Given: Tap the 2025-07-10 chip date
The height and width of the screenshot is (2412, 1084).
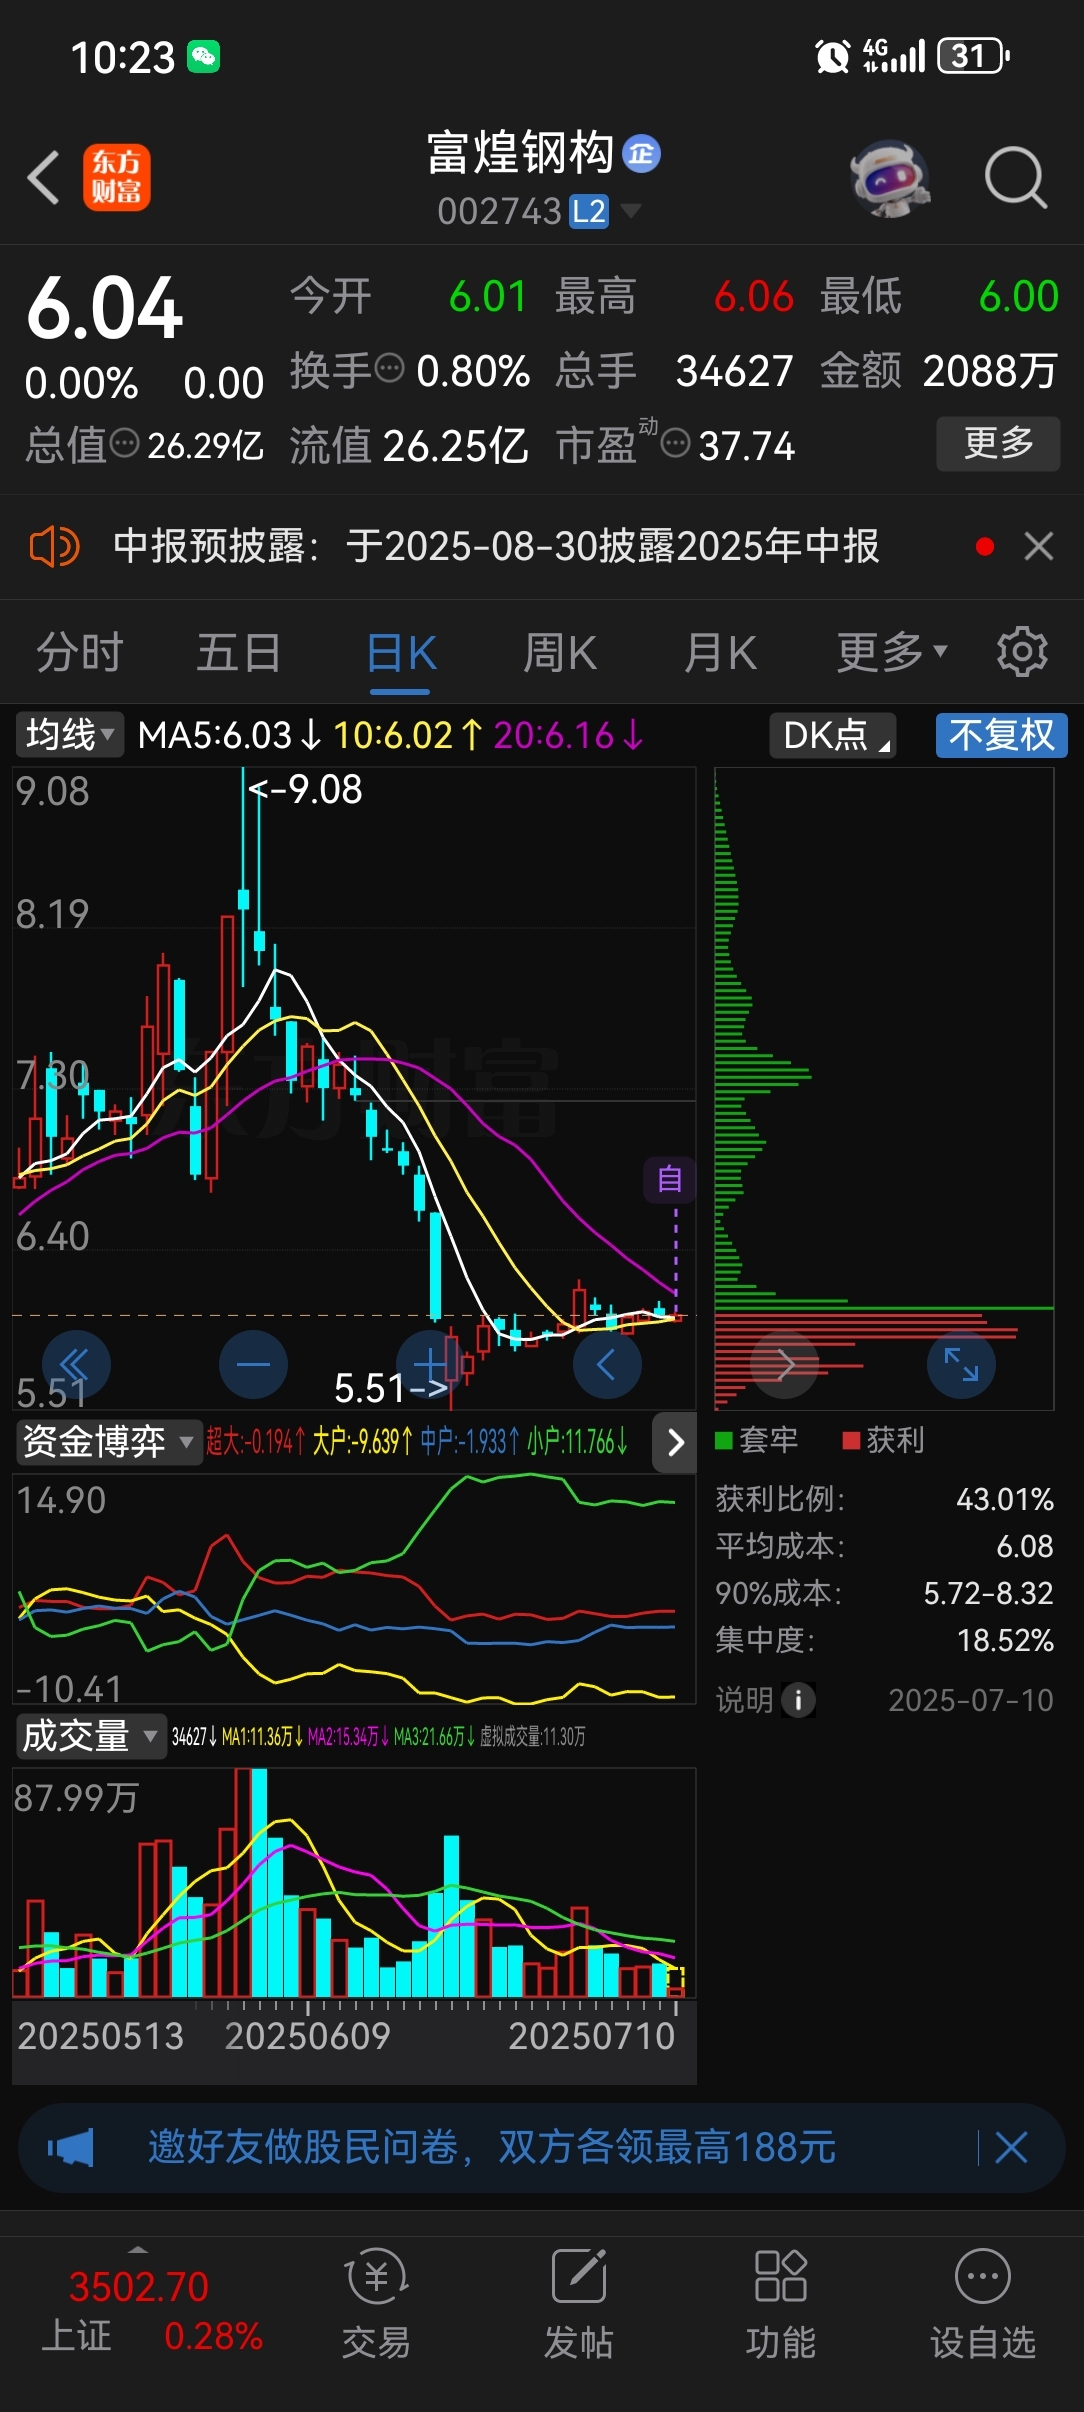Looking at the screenshot, I should coord(971,1700).
